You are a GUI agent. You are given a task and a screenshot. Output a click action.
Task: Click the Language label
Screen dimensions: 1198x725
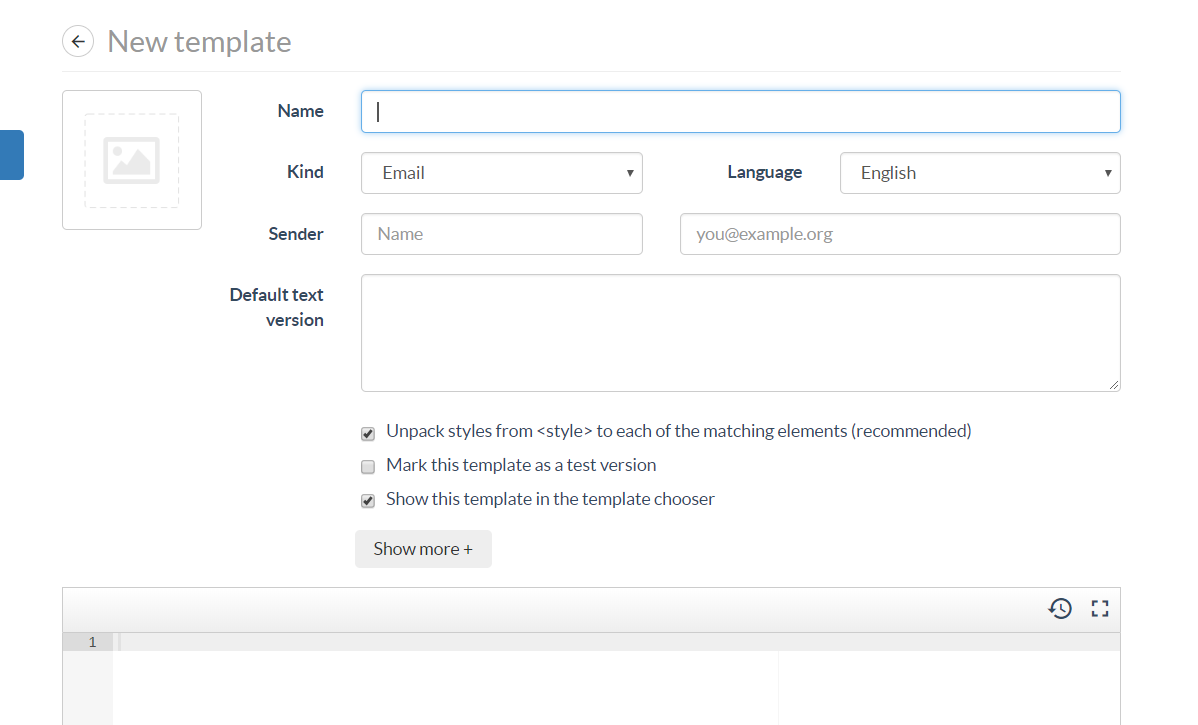click(765, 173)
